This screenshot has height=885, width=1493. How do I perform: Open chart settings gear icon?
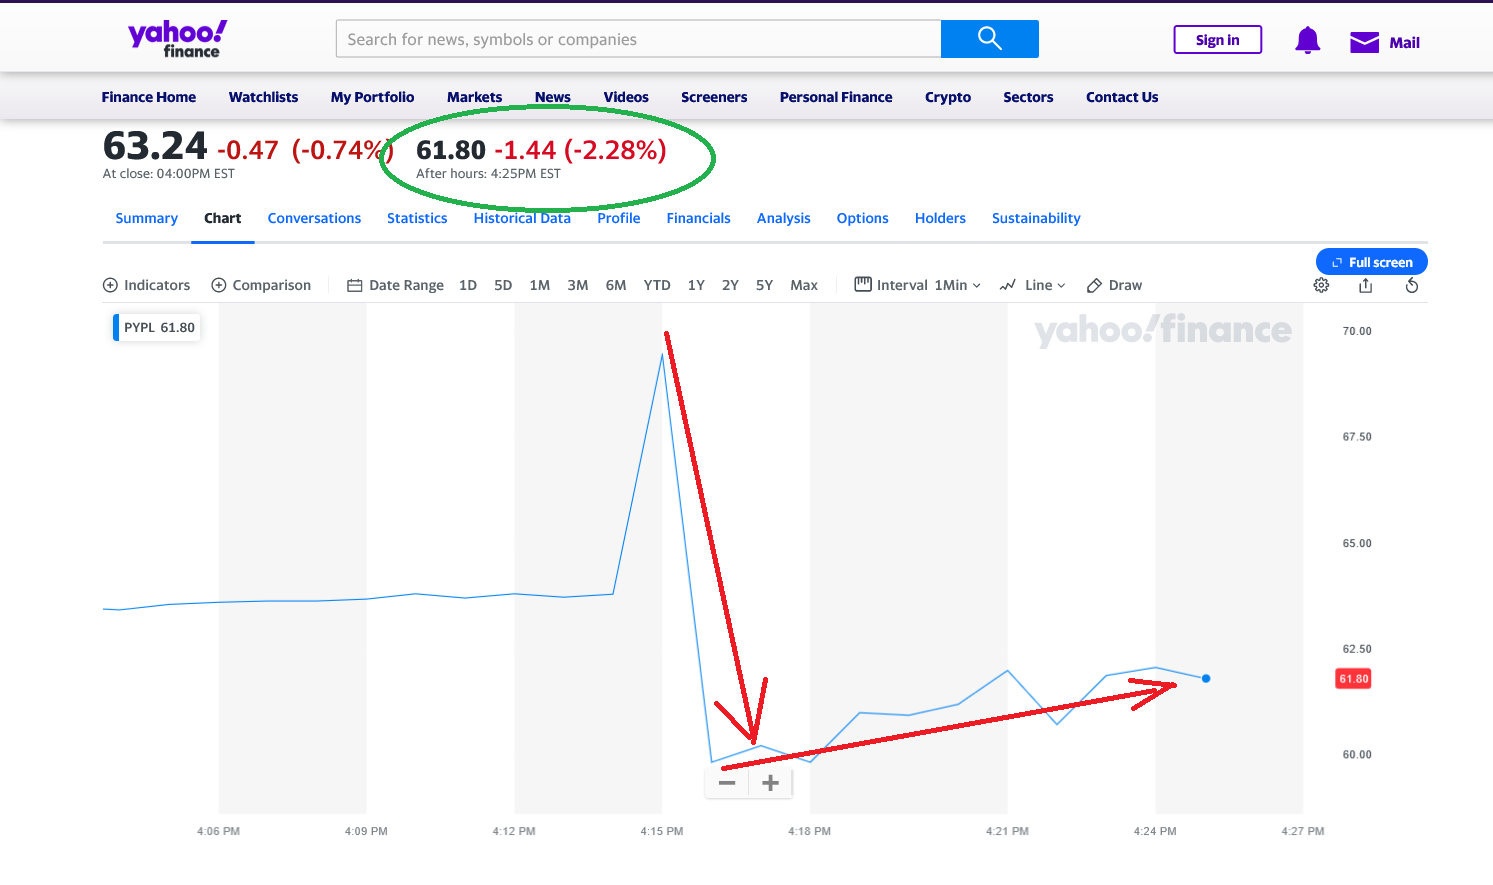pyautogui.click(x=1321, y=285)
